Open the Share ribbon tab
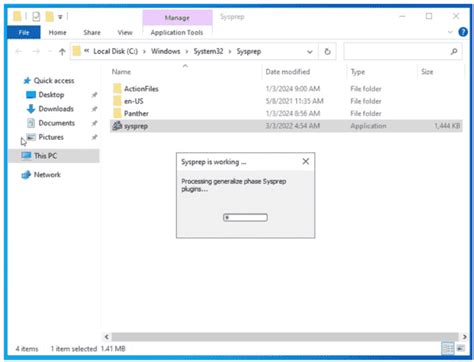 click(x=92, y=32)
